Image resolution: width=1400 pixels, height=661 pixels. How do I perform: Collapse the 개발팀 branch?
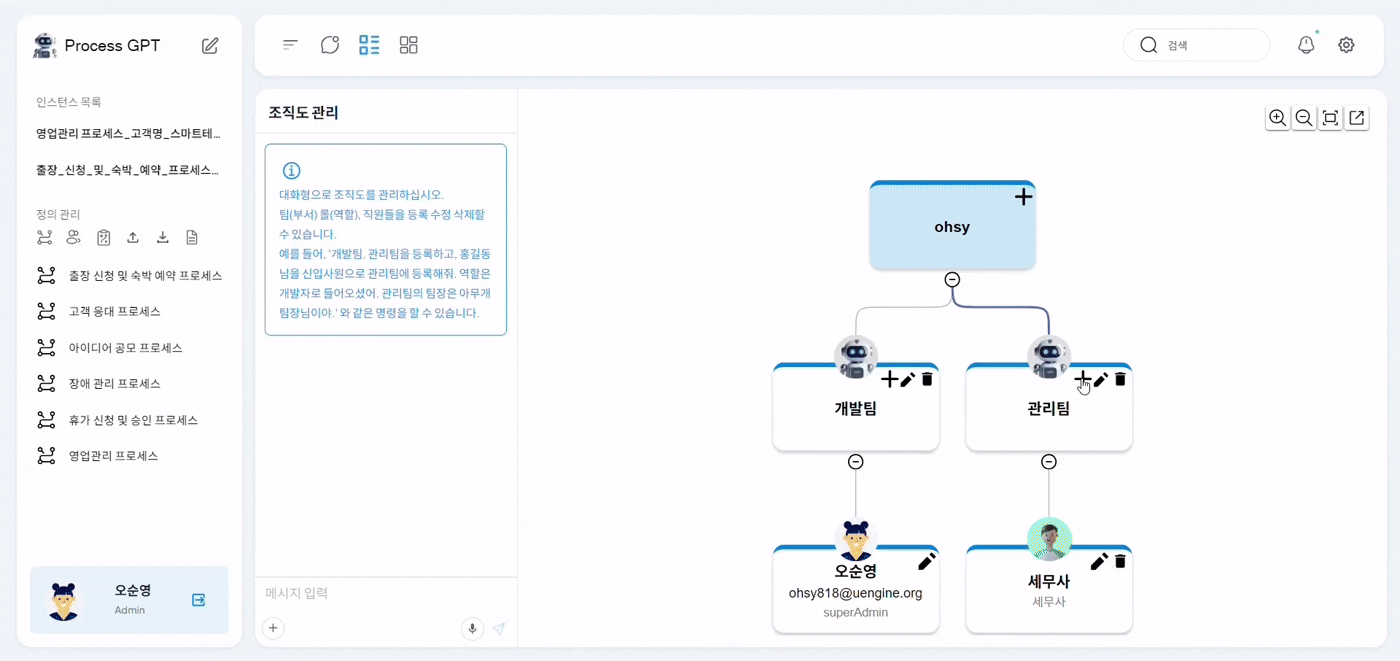855,462
